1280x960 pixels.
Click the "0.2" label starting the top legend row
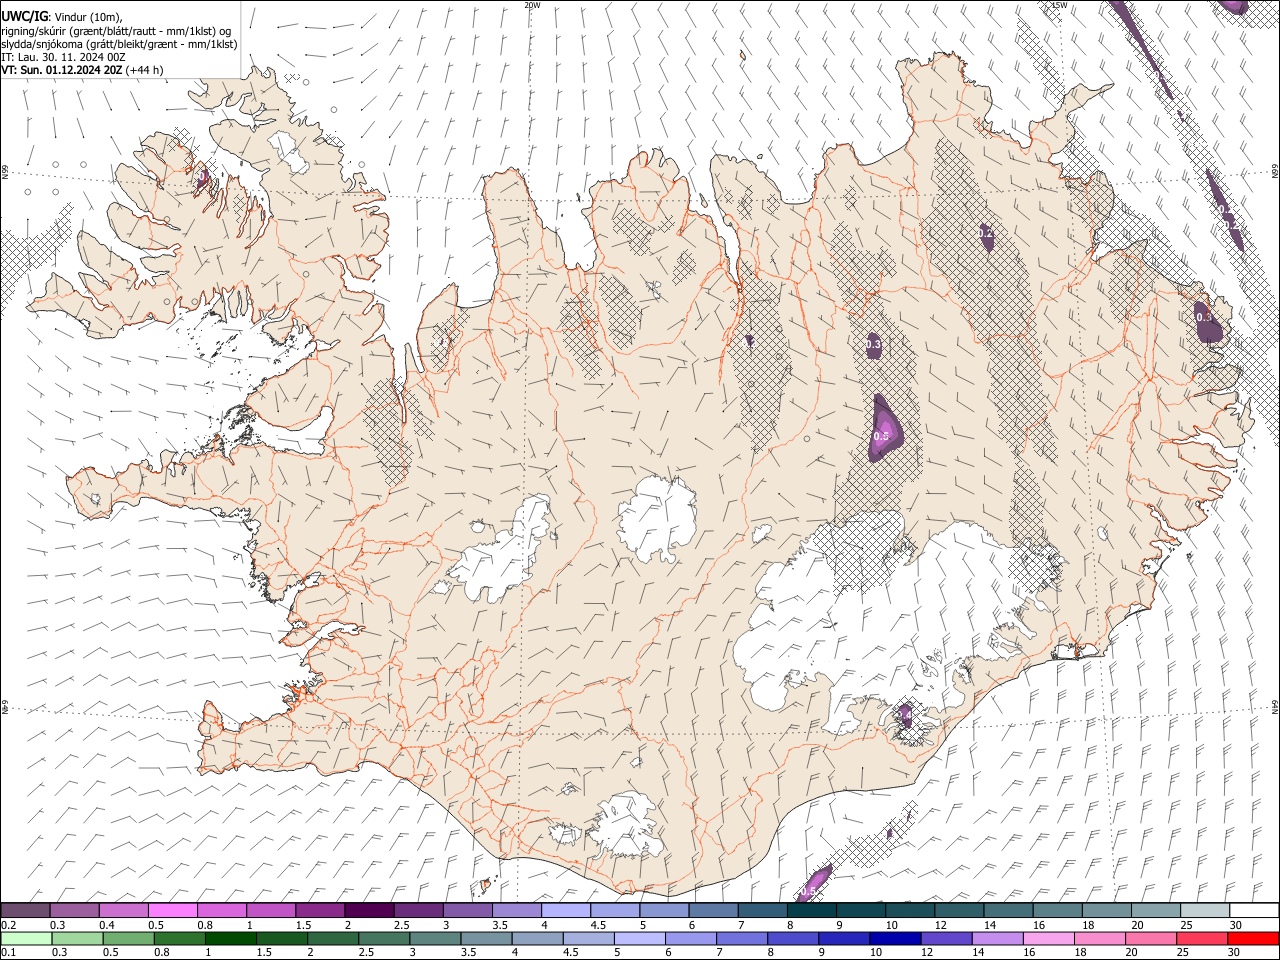(x=8, y=925)
